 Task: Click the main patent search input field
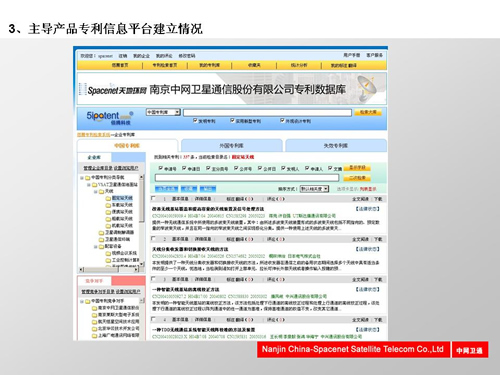267,113
